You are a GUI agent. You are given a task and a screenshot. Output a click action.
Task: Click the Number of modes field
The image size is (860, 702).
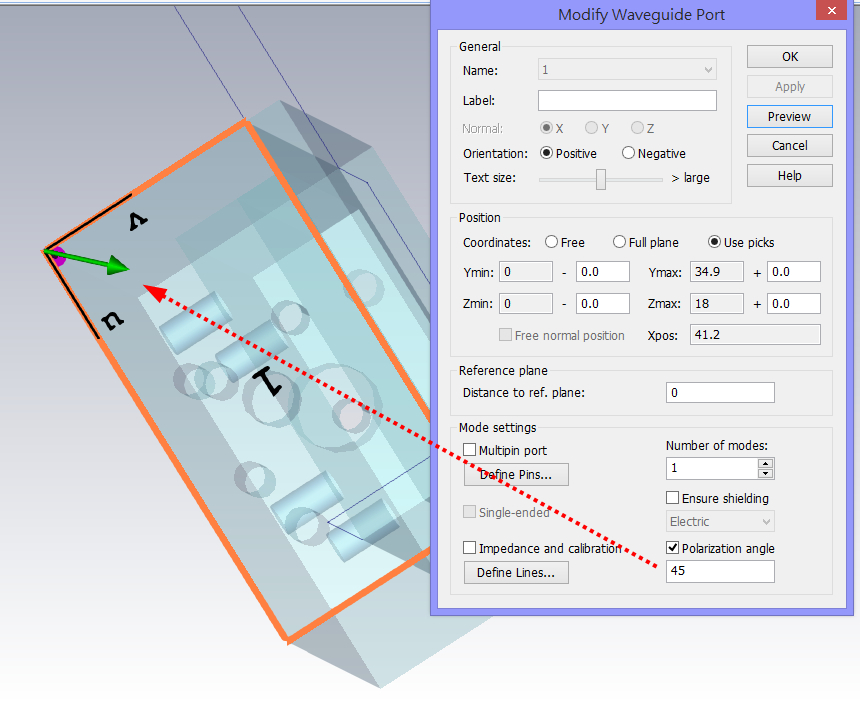(x=712, y=468)
